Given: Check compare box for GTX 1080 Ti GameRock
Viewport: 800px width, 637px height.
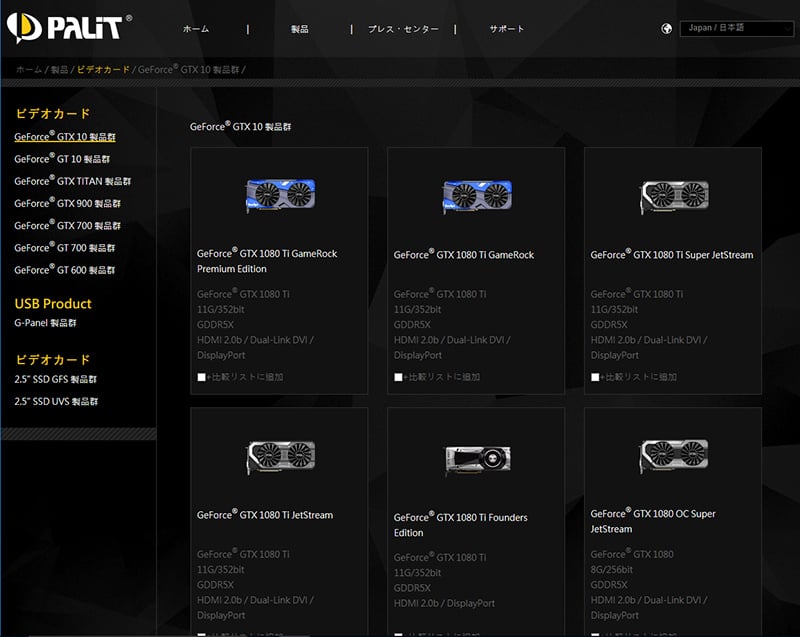Looking at the screenshot, I should pos(398,377).
